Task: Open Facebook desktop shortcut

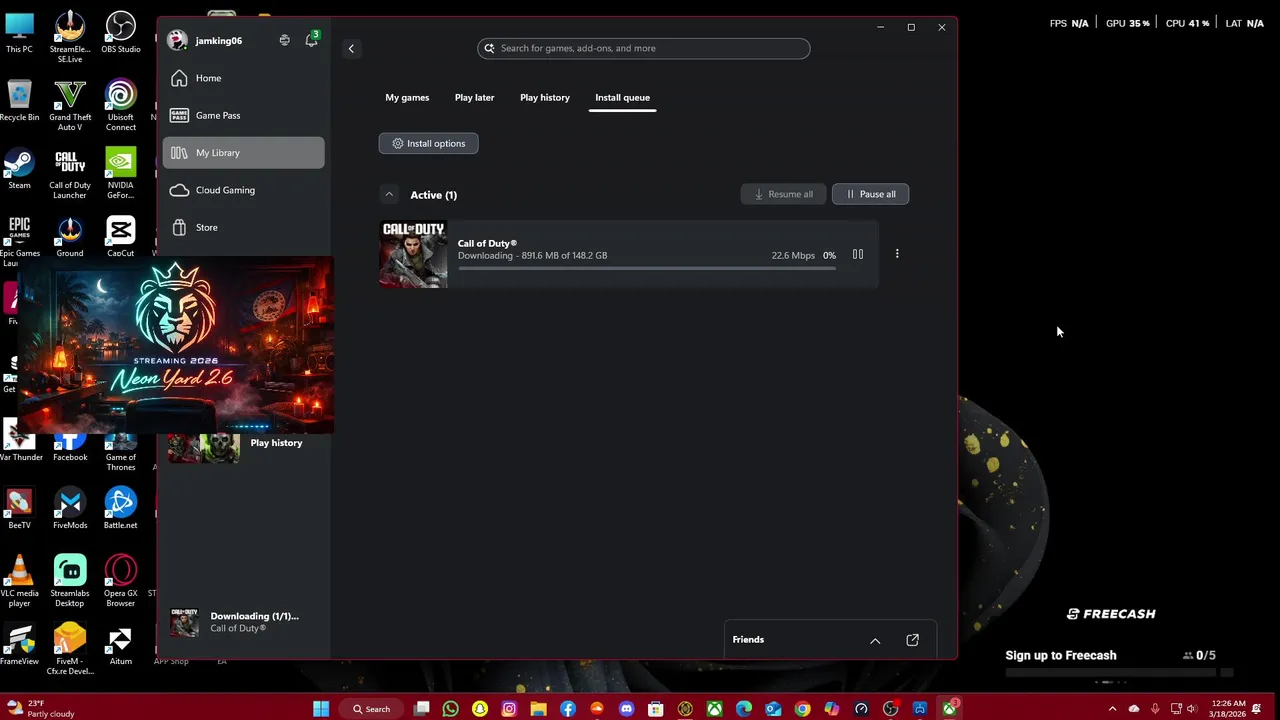Action: [70, 447]
